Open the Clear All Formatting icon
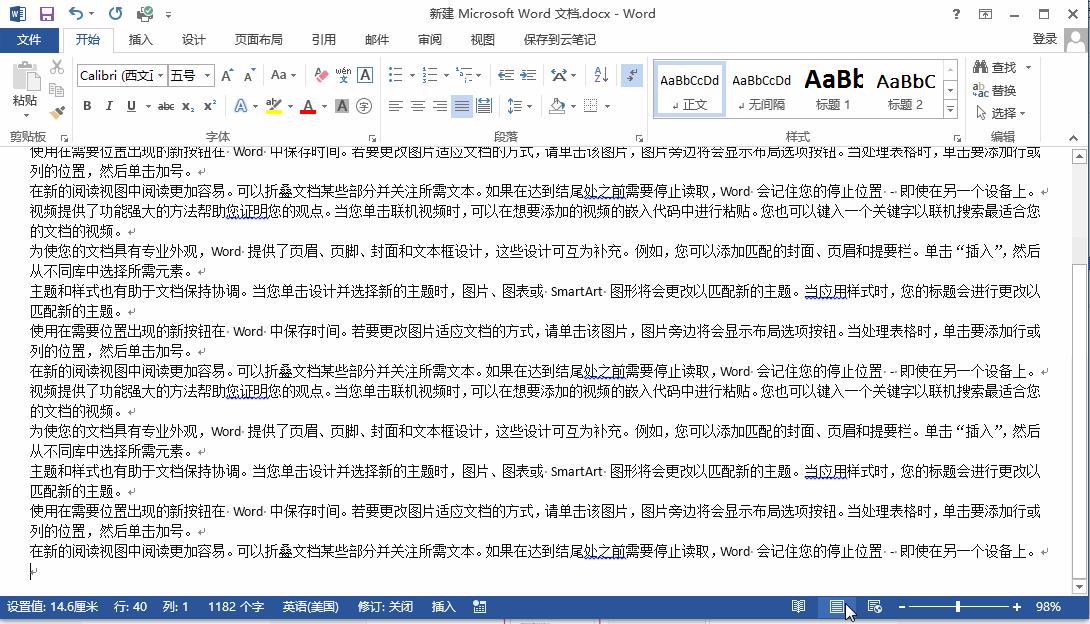 (x=319, y=76)
